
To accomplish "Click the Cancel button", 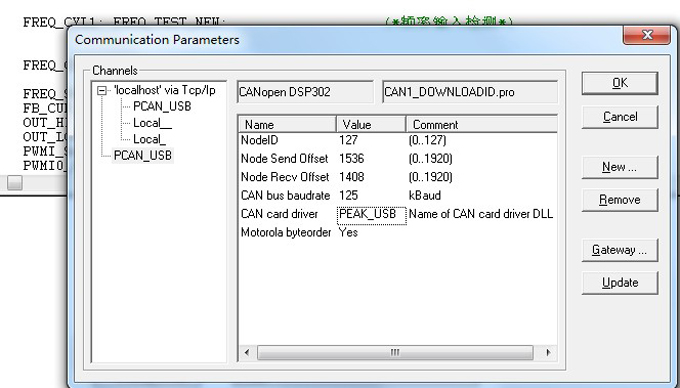I will pyautogui.click(x=620, y=117).
